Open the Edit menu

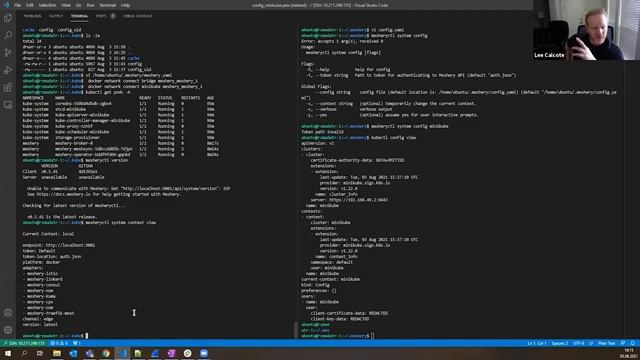(x=30, y=5)
